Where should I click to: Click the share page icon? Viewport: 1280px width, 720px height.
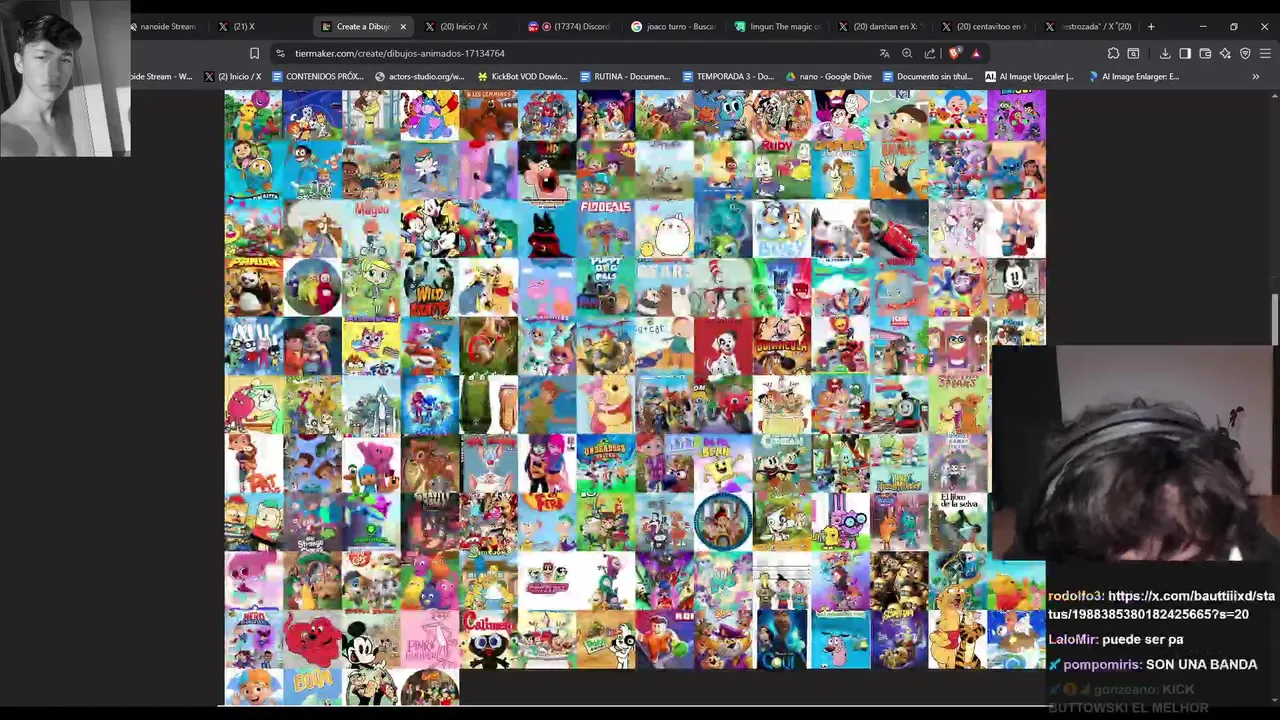click(930, 53)
